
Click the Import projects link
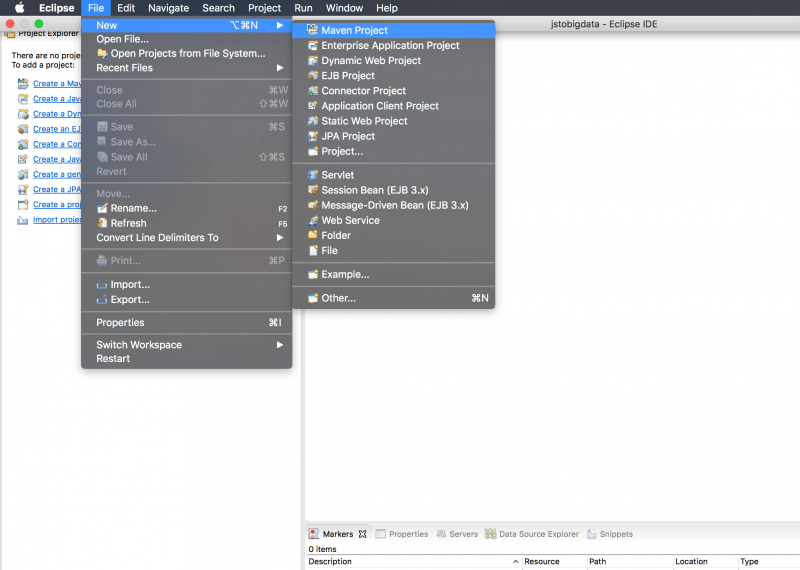click(57, 220)
